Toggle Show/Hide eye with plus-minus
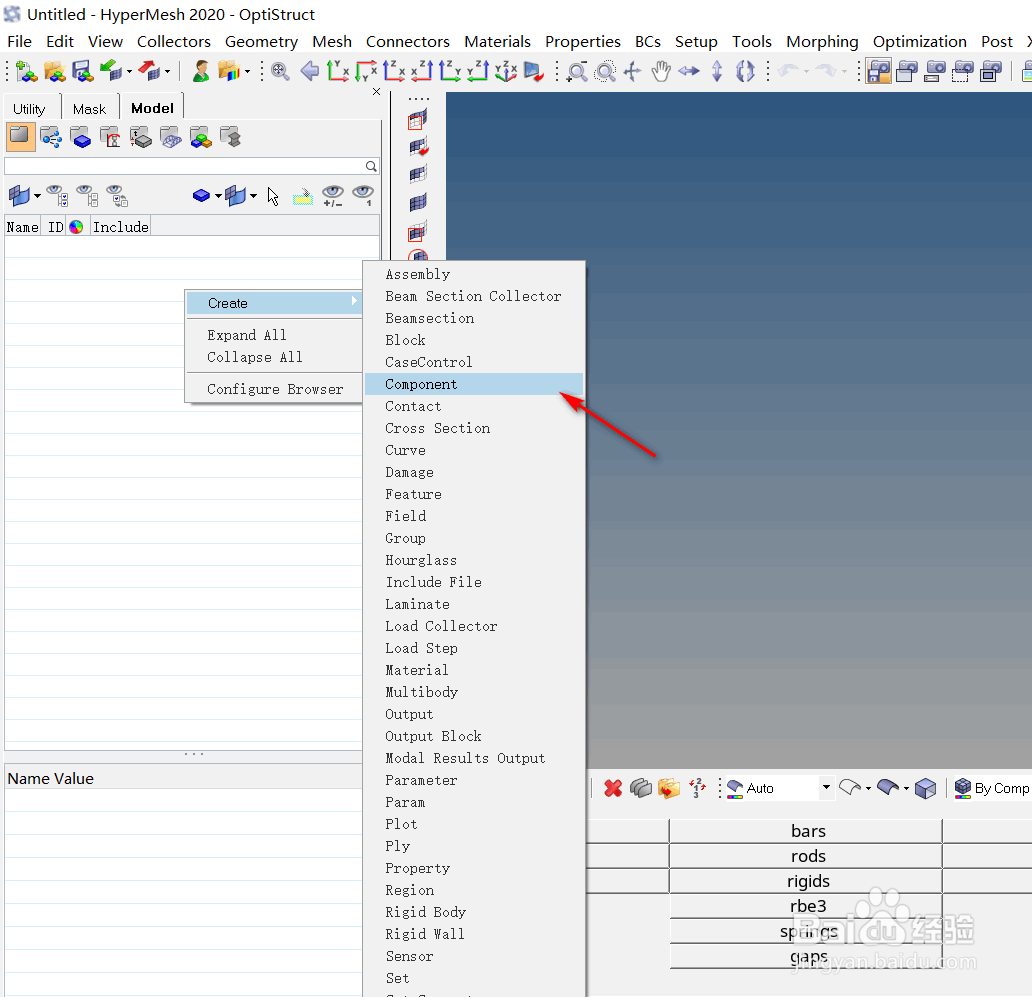Viewport: 1032px width, 997px height. click(333, 195)
